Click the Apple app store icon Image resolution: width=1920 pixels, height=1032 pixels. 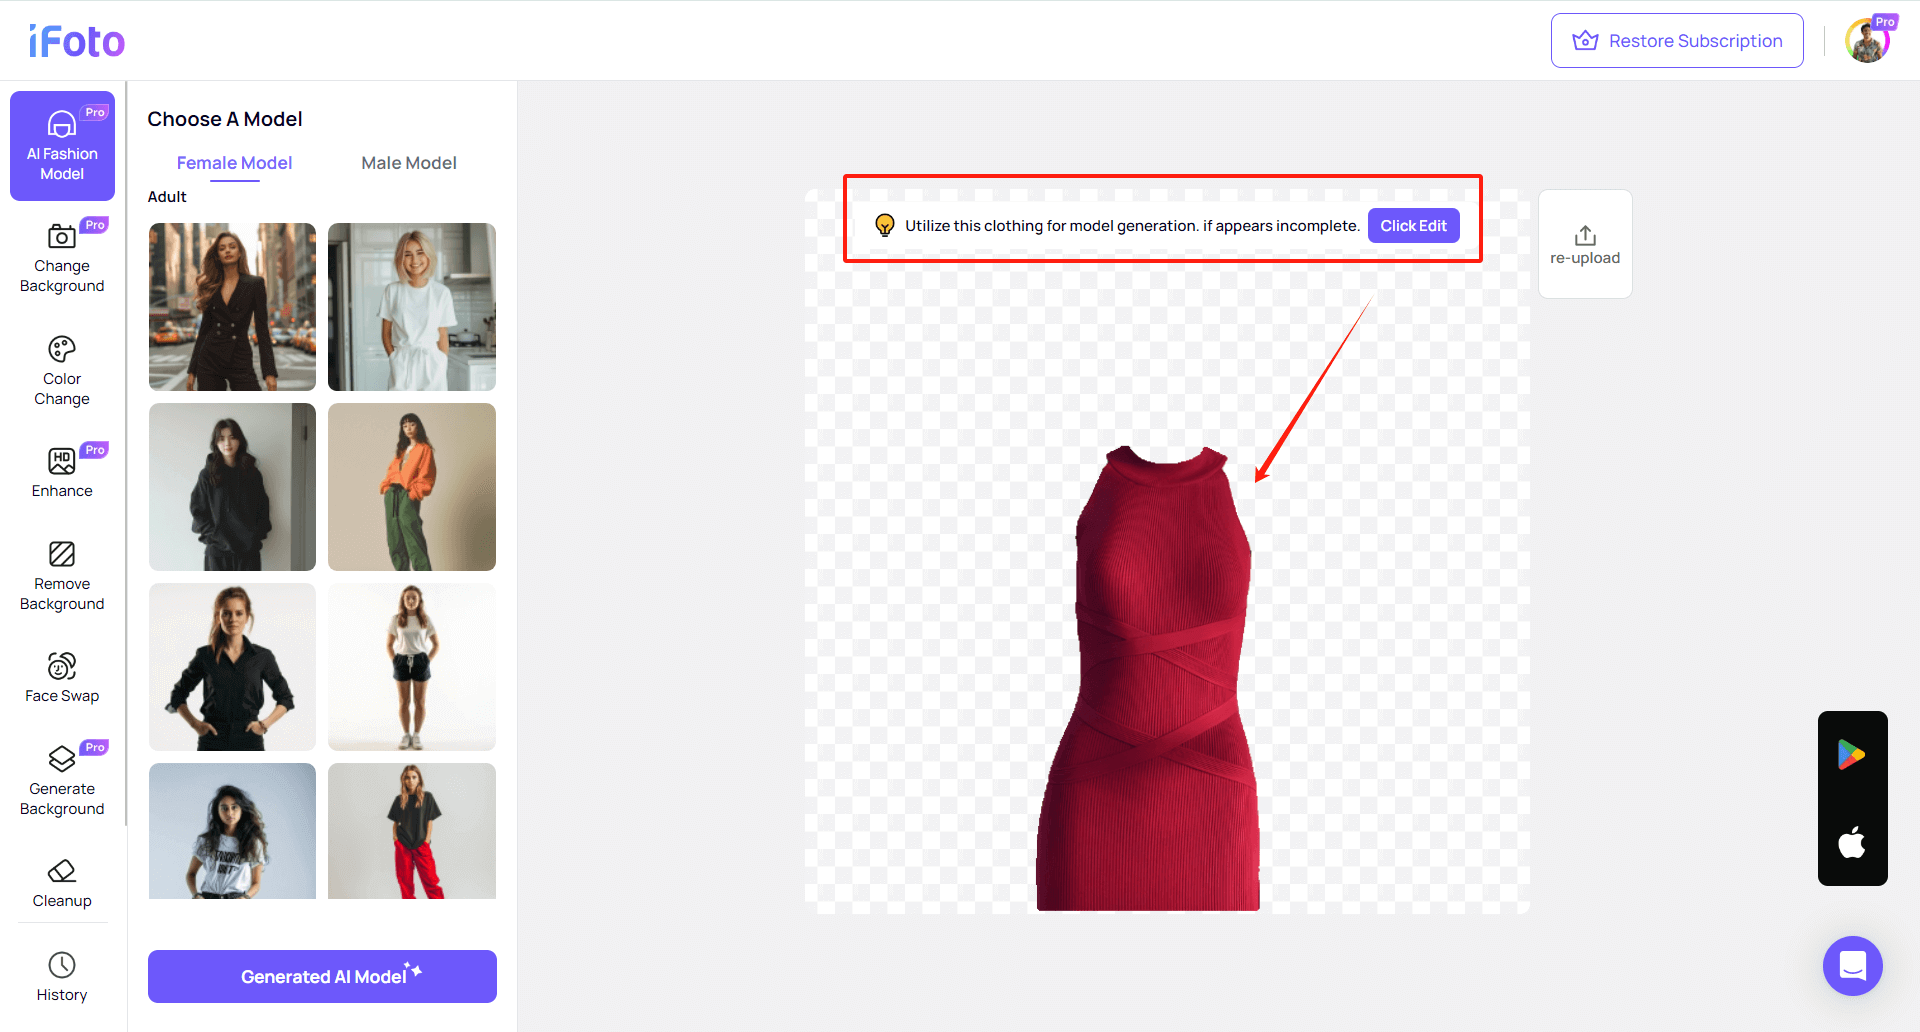tap(1852, 843)
